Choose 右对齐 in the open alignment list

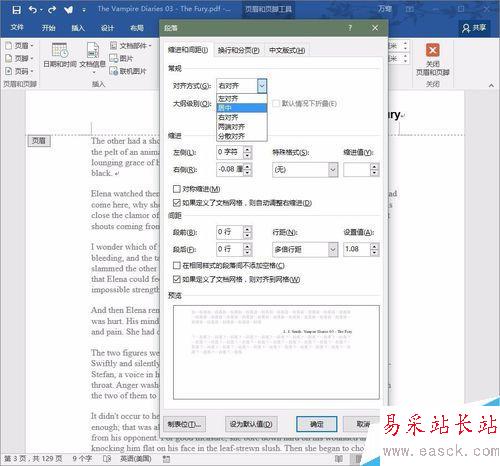(242, 117)
